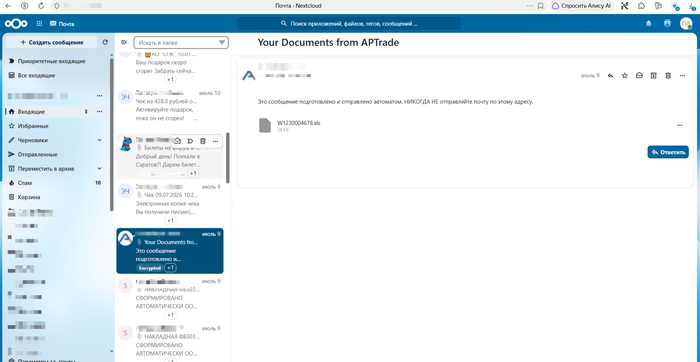This screenshot has width=700, height=362.
Task: Toggle the message list options icon
Action: click(124, 42)
